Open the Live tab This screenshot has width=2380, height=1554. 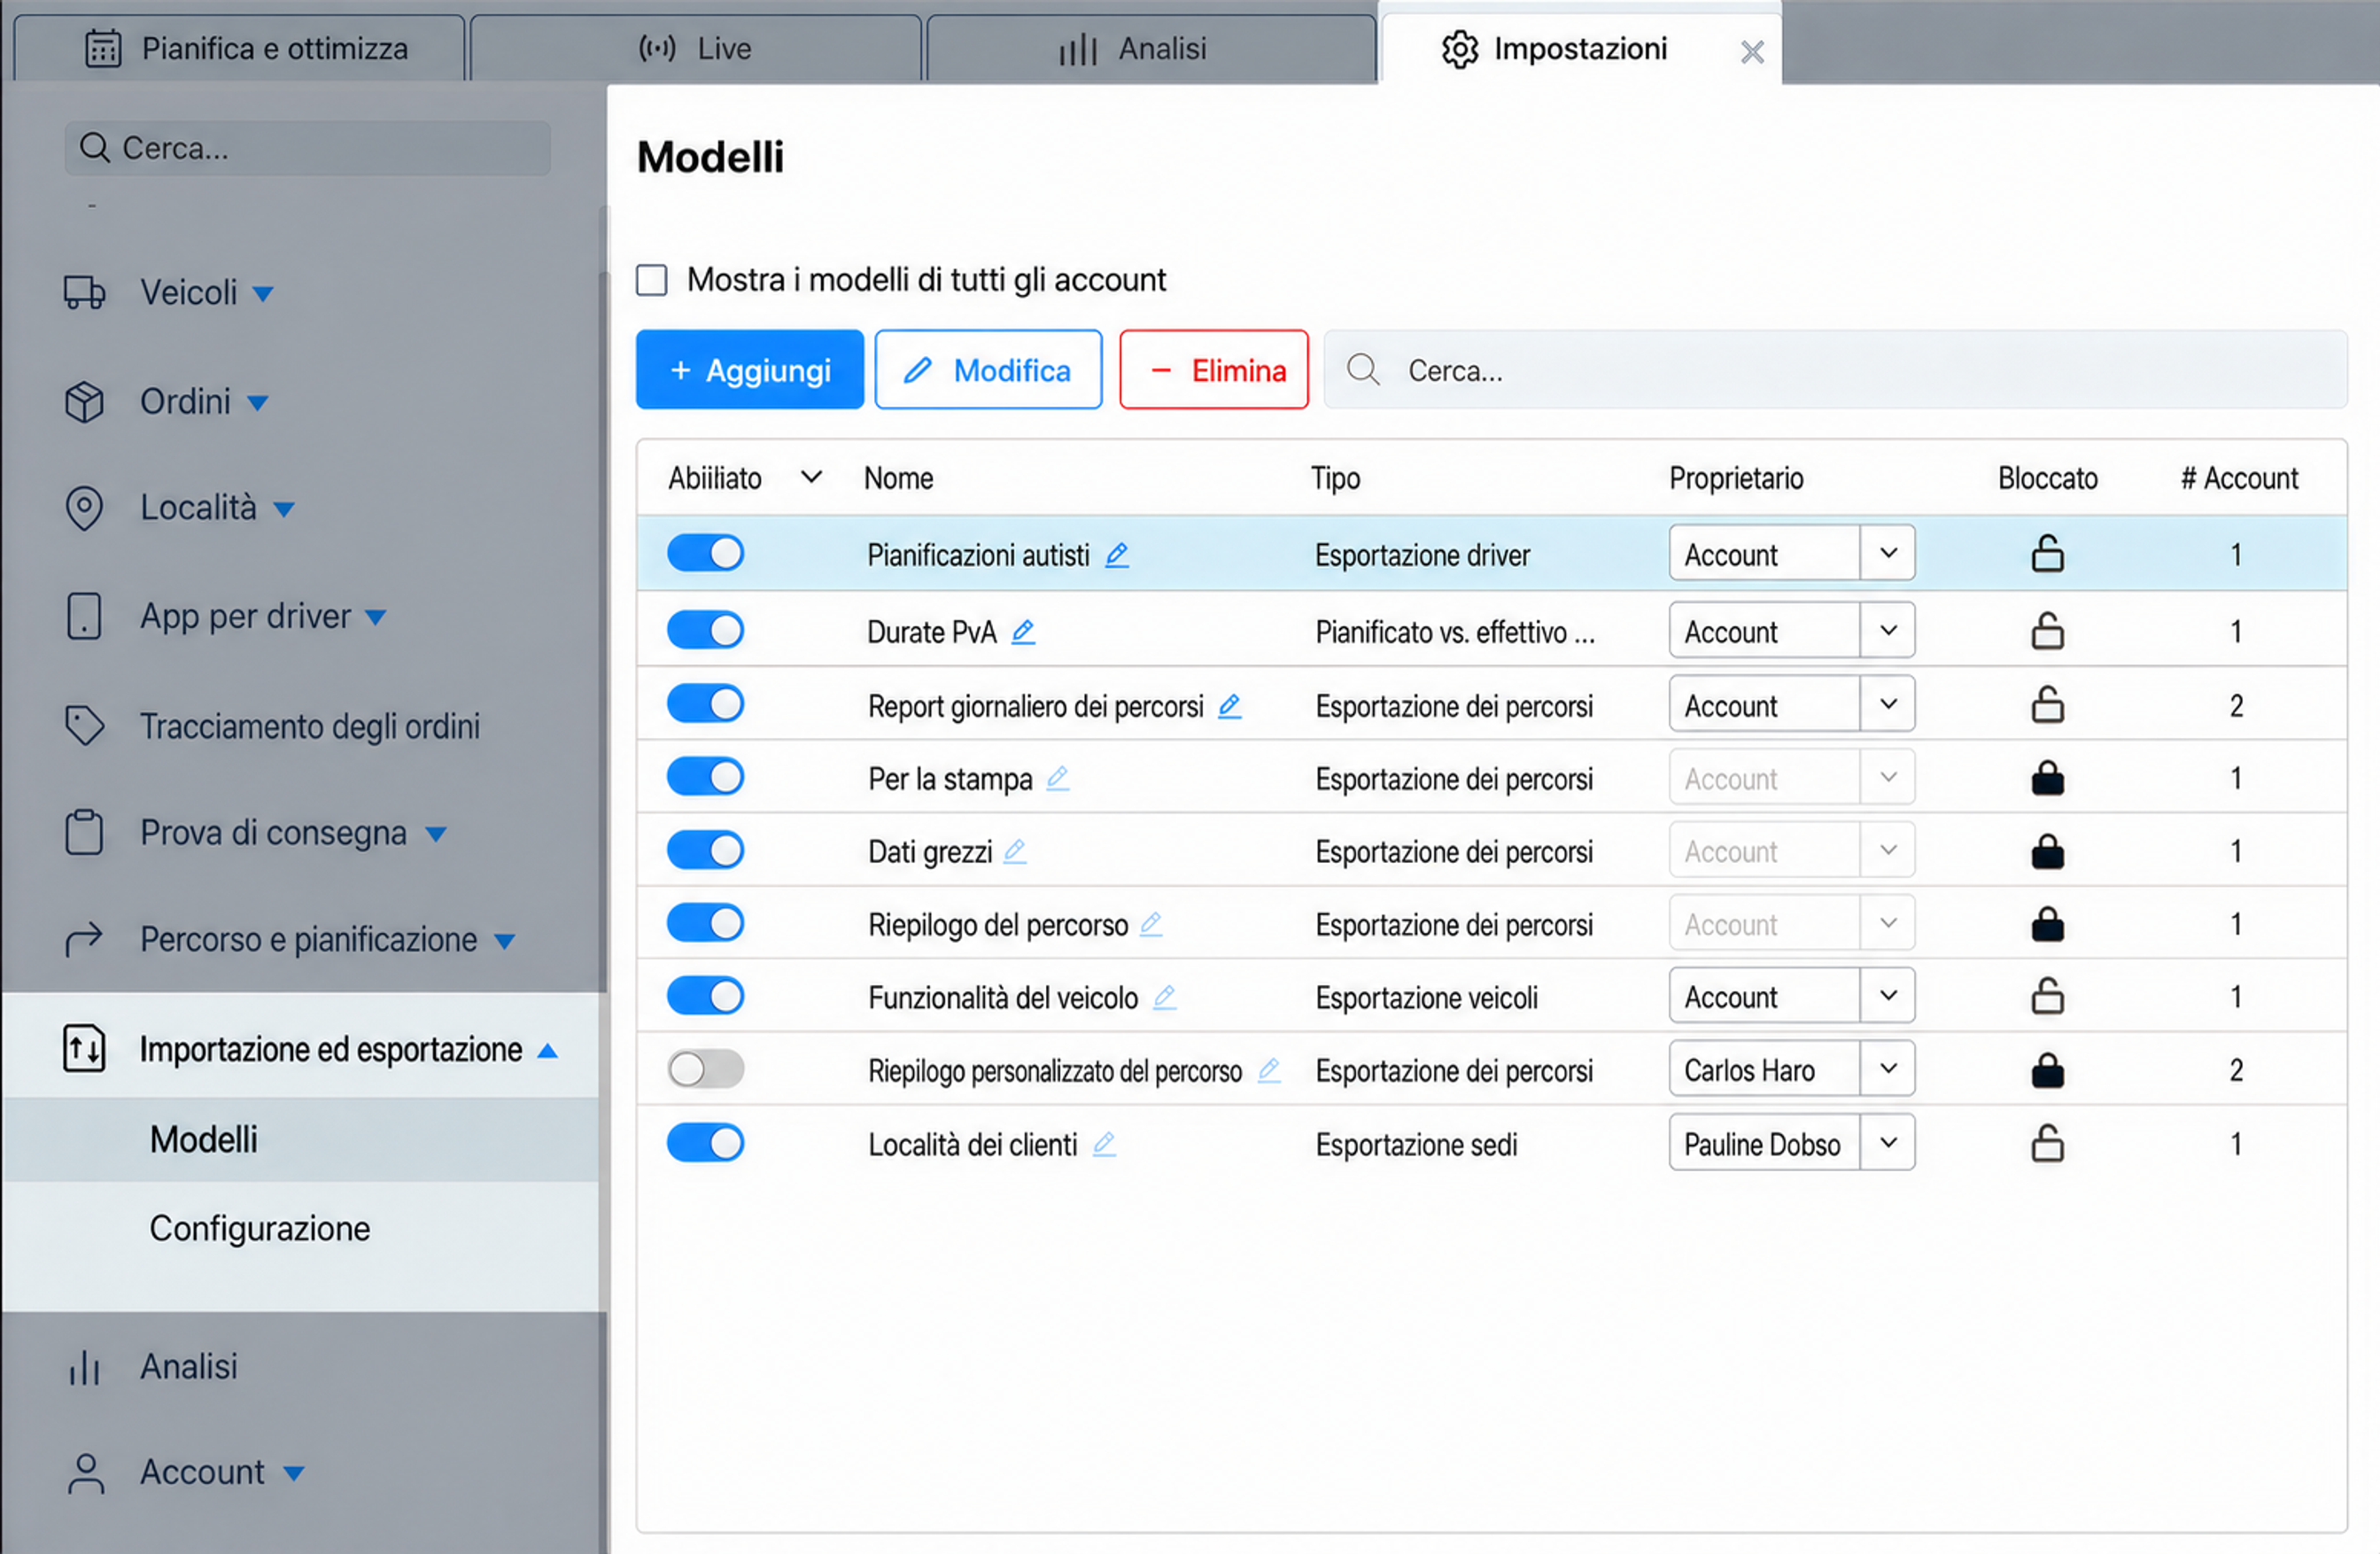pyautogui.click(x=696, y=48)
